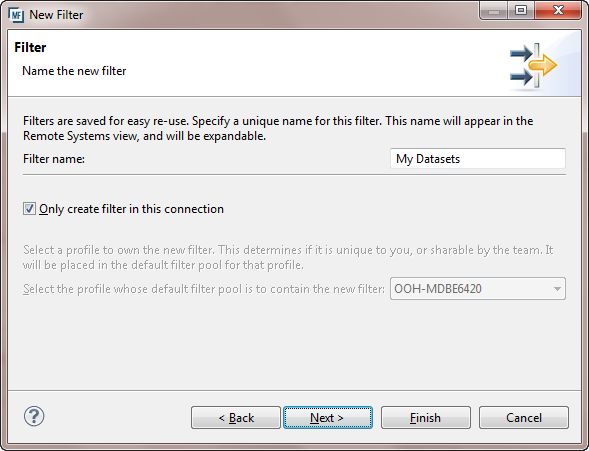Expand the profile dropdown arrow
This screenshot has height=451, width=589.
pos(557,289)
